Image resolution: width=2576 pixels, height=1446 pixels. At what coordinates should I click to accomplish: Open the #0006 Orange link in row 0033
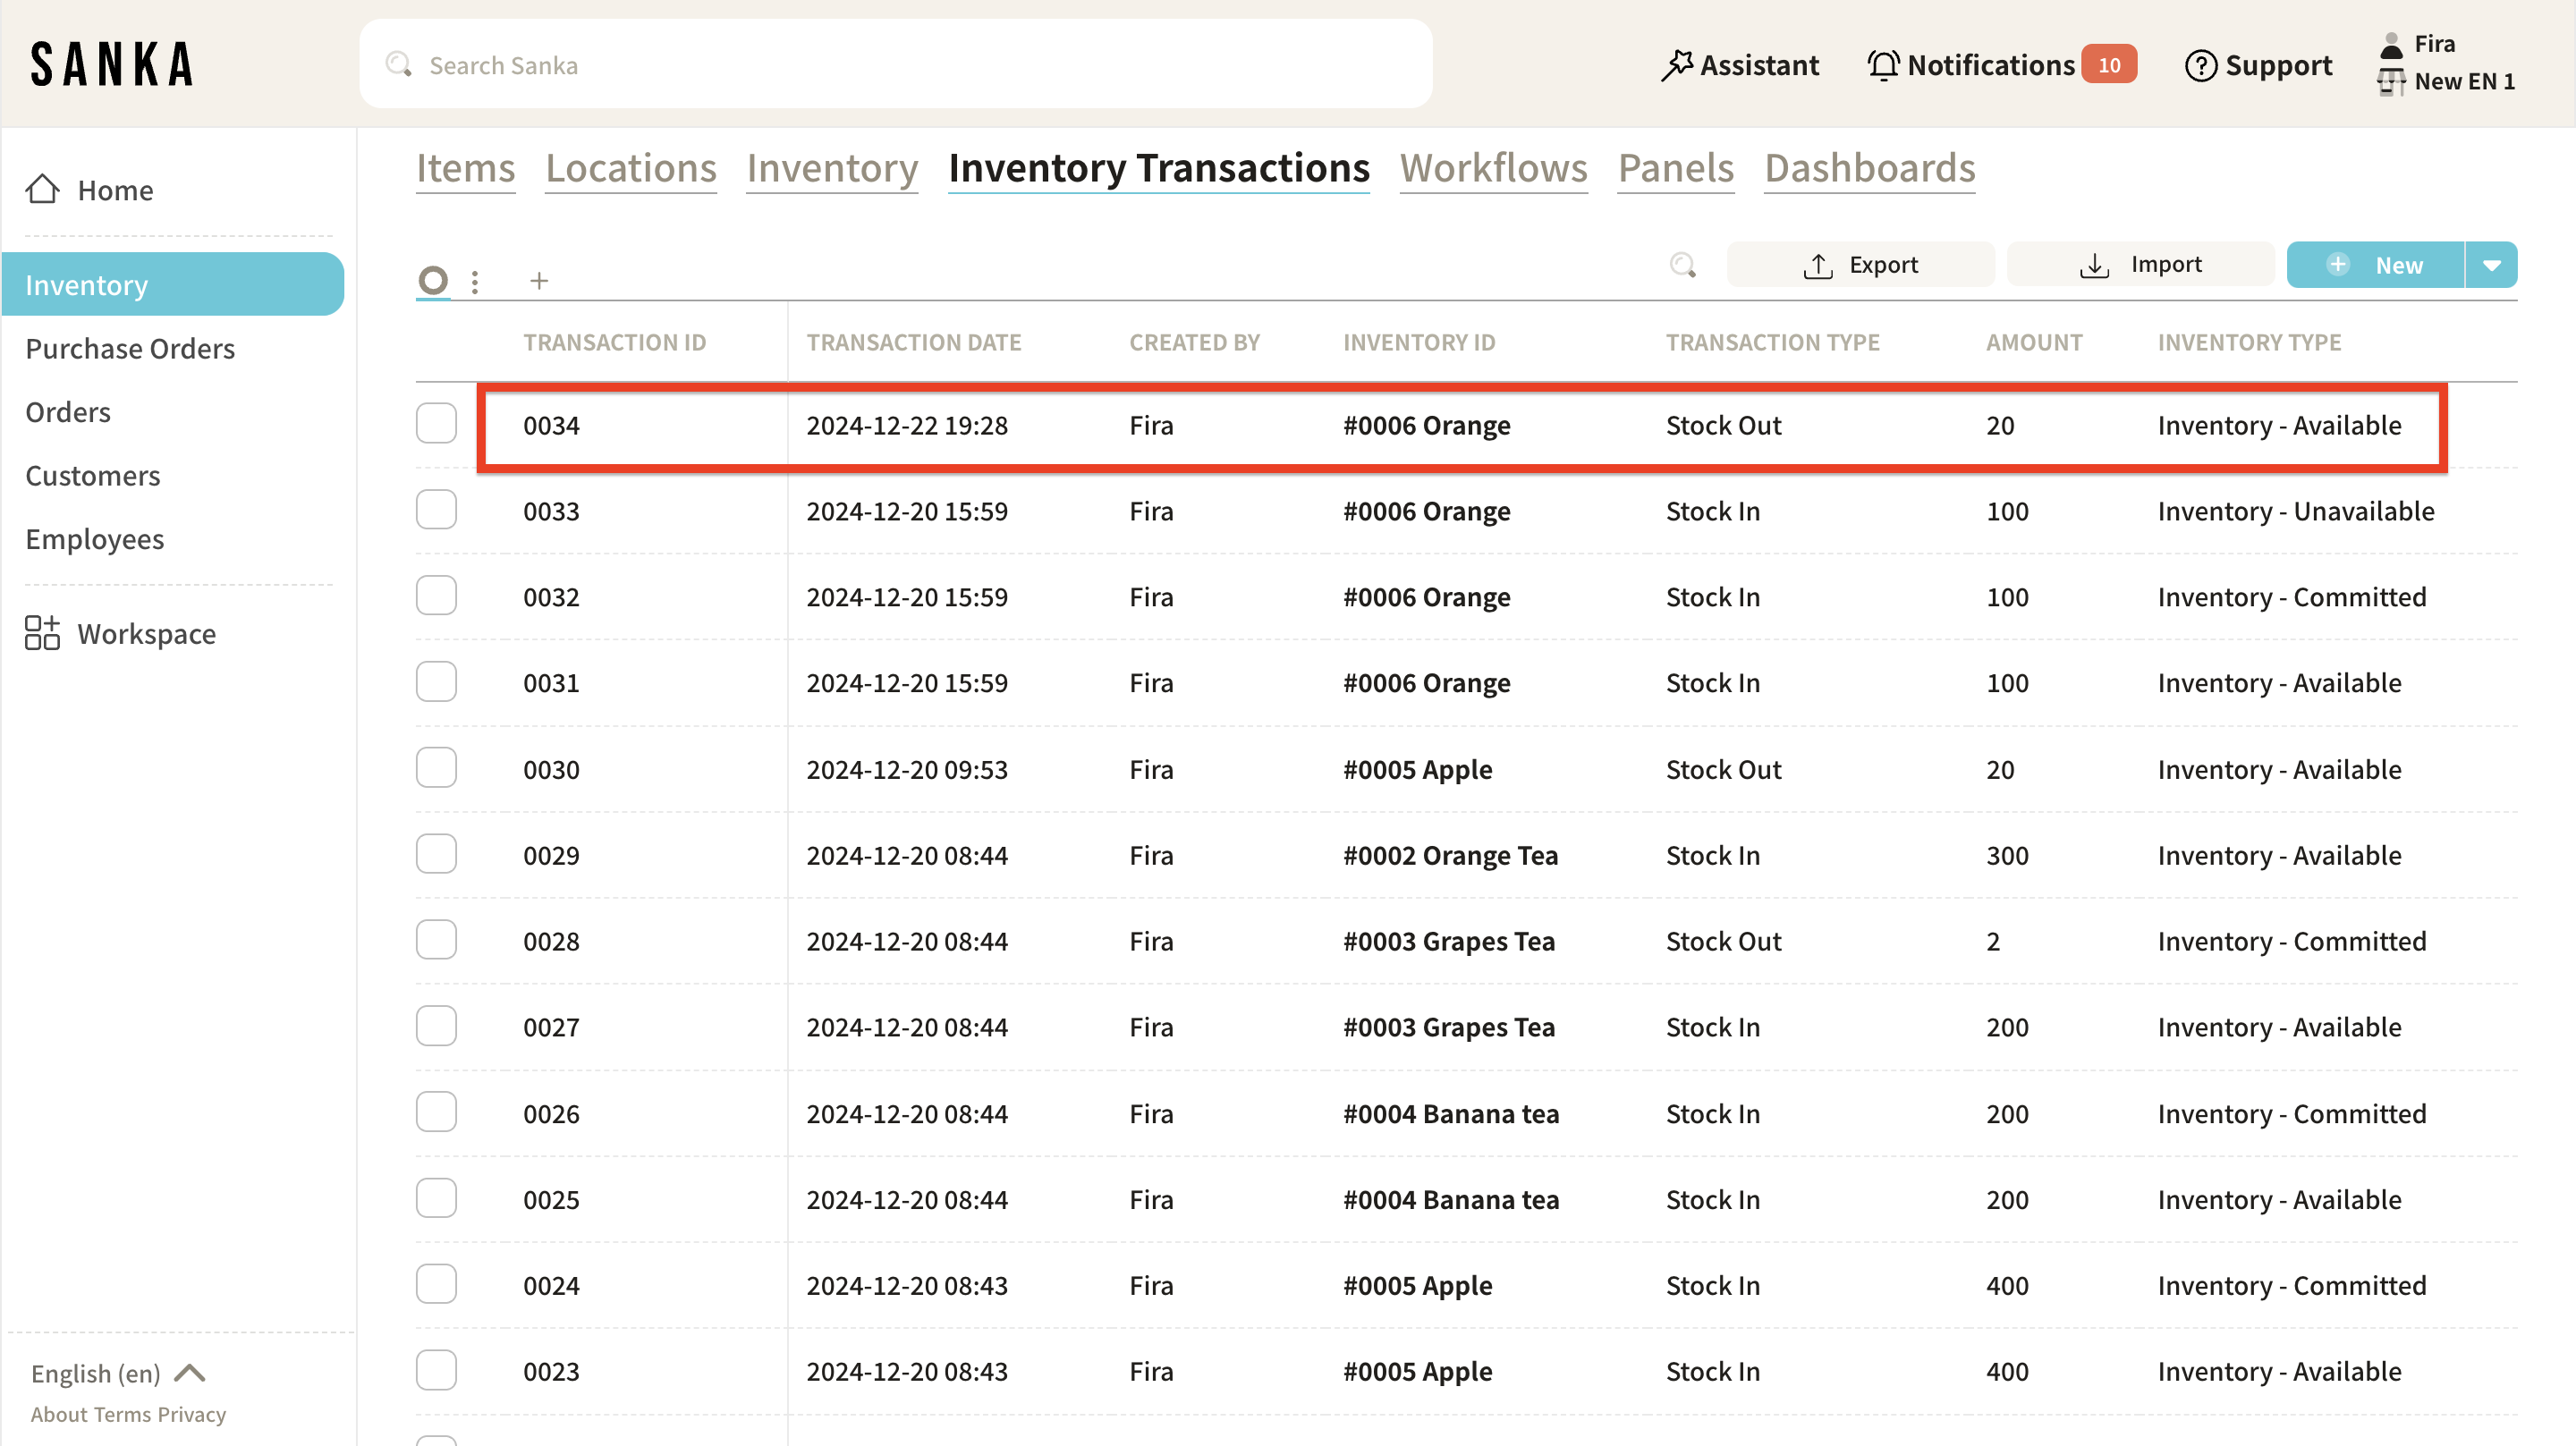coord(1426,511)
